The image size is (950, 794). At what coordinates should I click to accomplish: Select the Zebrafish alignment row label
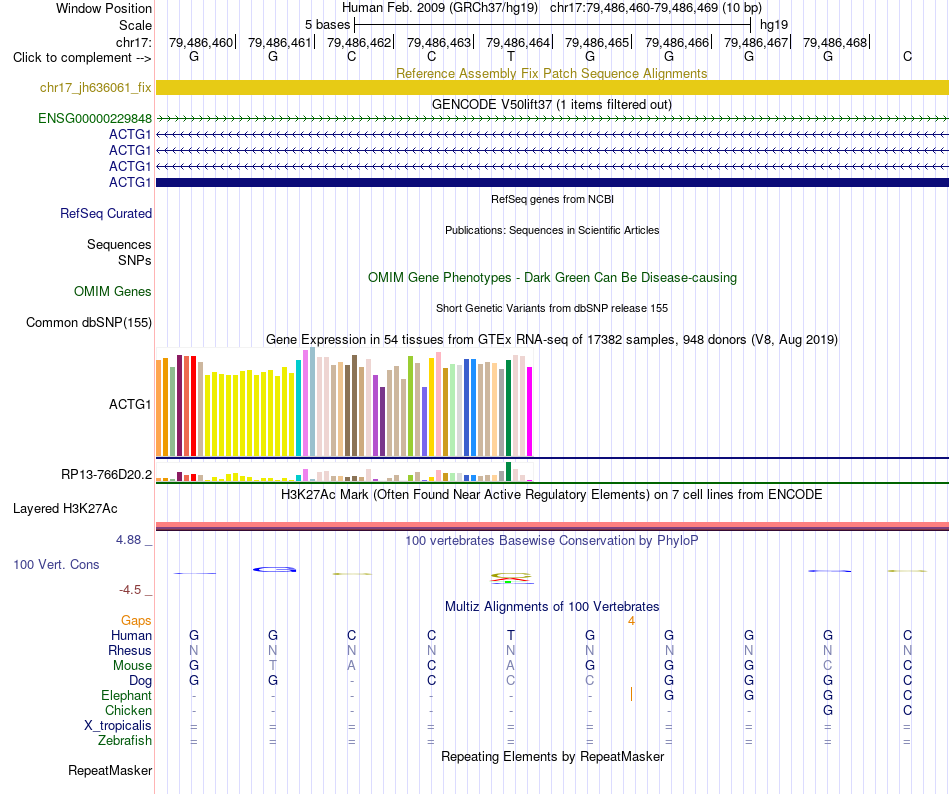tap(125, 740)
